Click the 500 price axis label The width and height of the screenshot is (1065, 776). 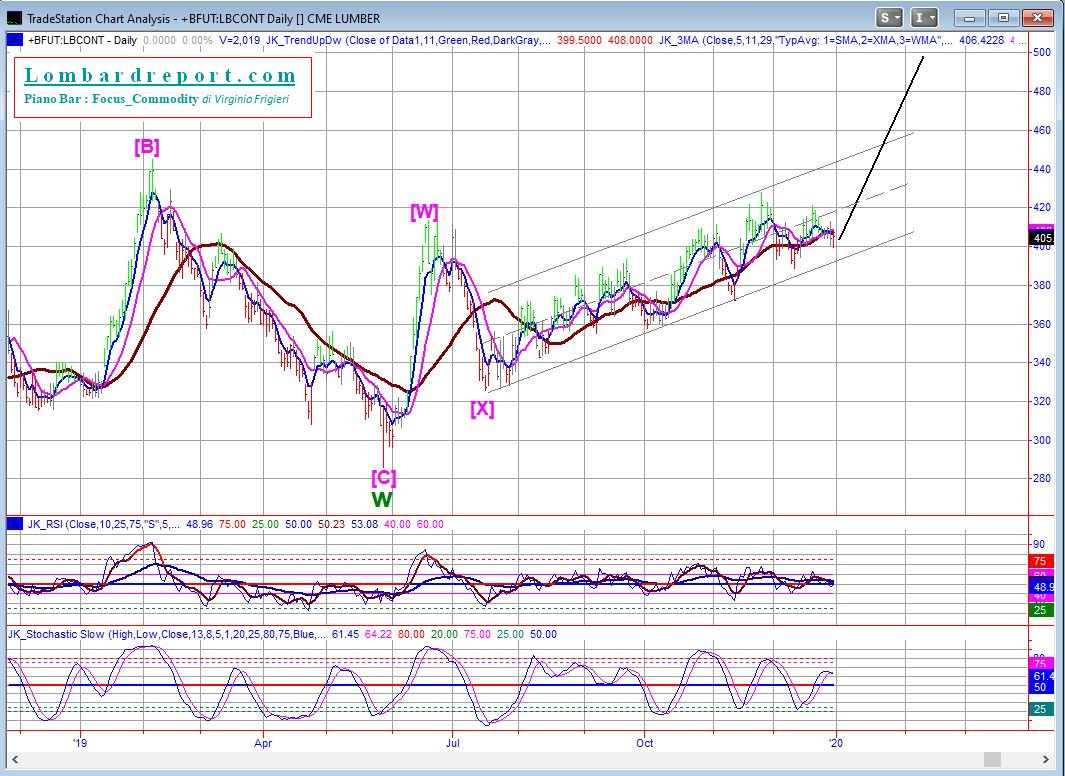(1041, 52)
